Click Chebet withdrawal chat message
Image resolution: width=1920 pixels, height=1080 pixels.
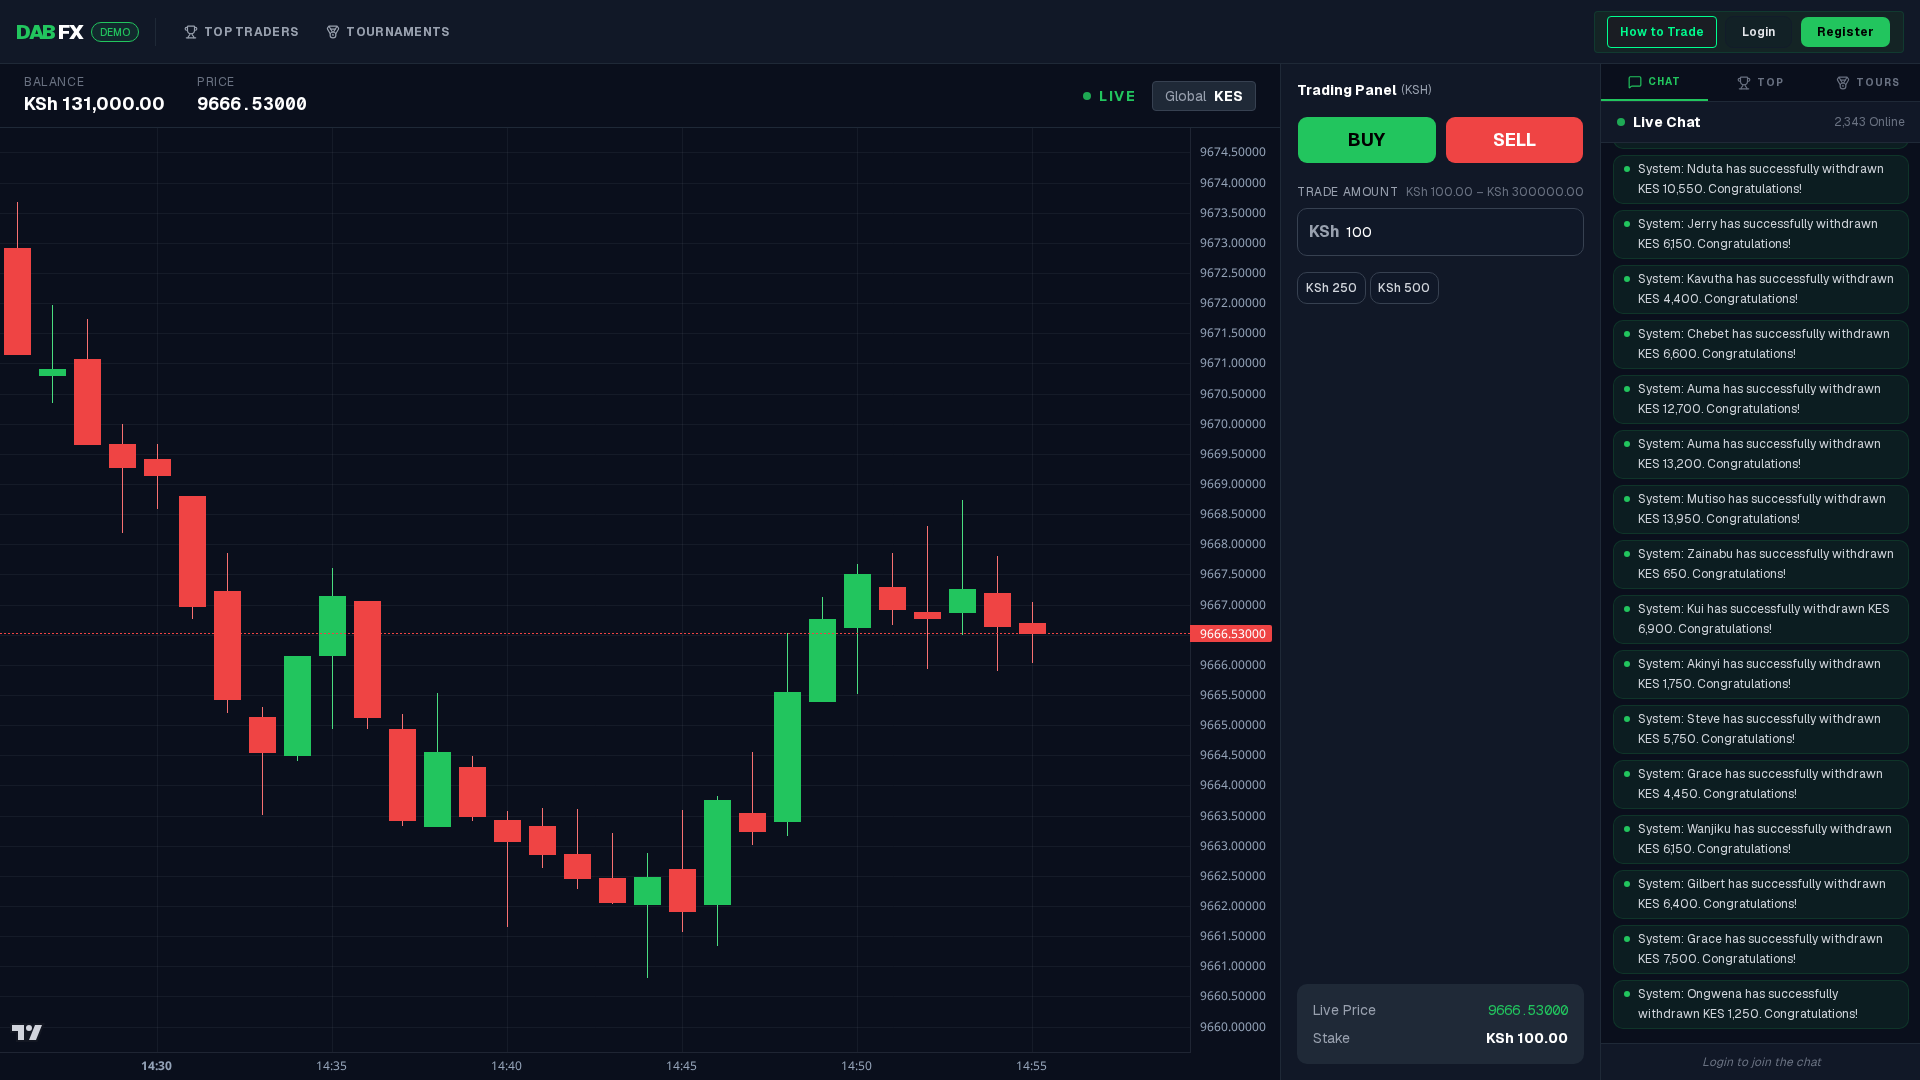click(x=1761, y=344)
